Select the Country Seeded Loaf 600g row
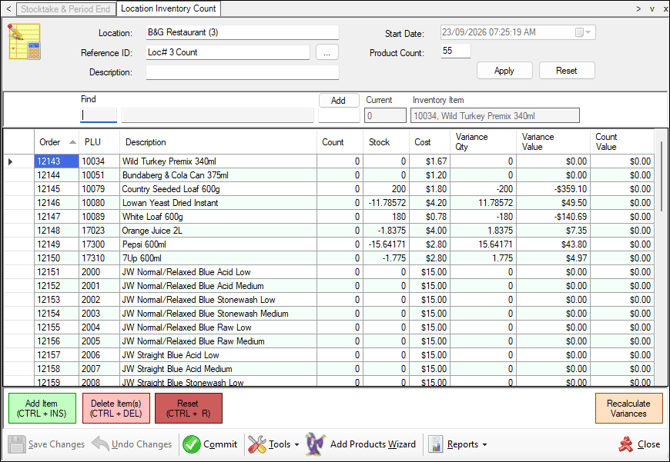The width and height of the screenshot is (670, 462). click(329, 189)
